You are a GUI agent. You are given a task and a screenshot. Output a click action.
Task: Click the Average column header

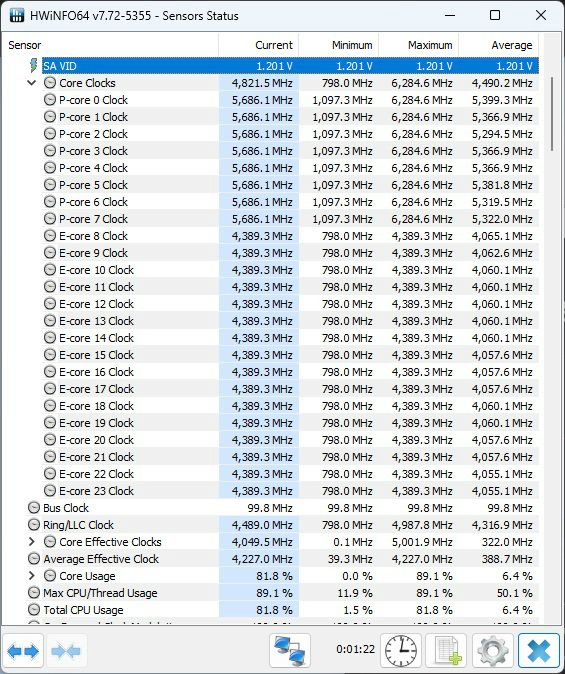(498, 45)
